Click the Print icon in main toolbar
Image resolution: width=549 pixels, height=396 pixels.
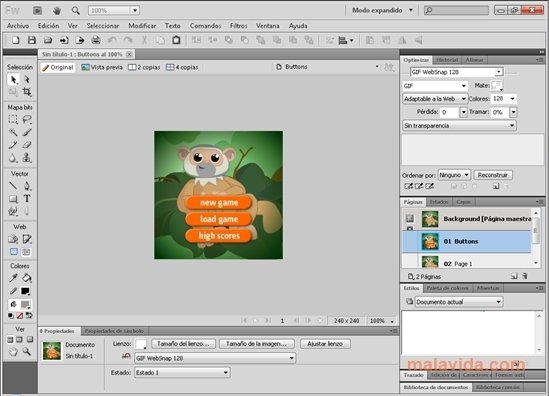pos(96,40)
